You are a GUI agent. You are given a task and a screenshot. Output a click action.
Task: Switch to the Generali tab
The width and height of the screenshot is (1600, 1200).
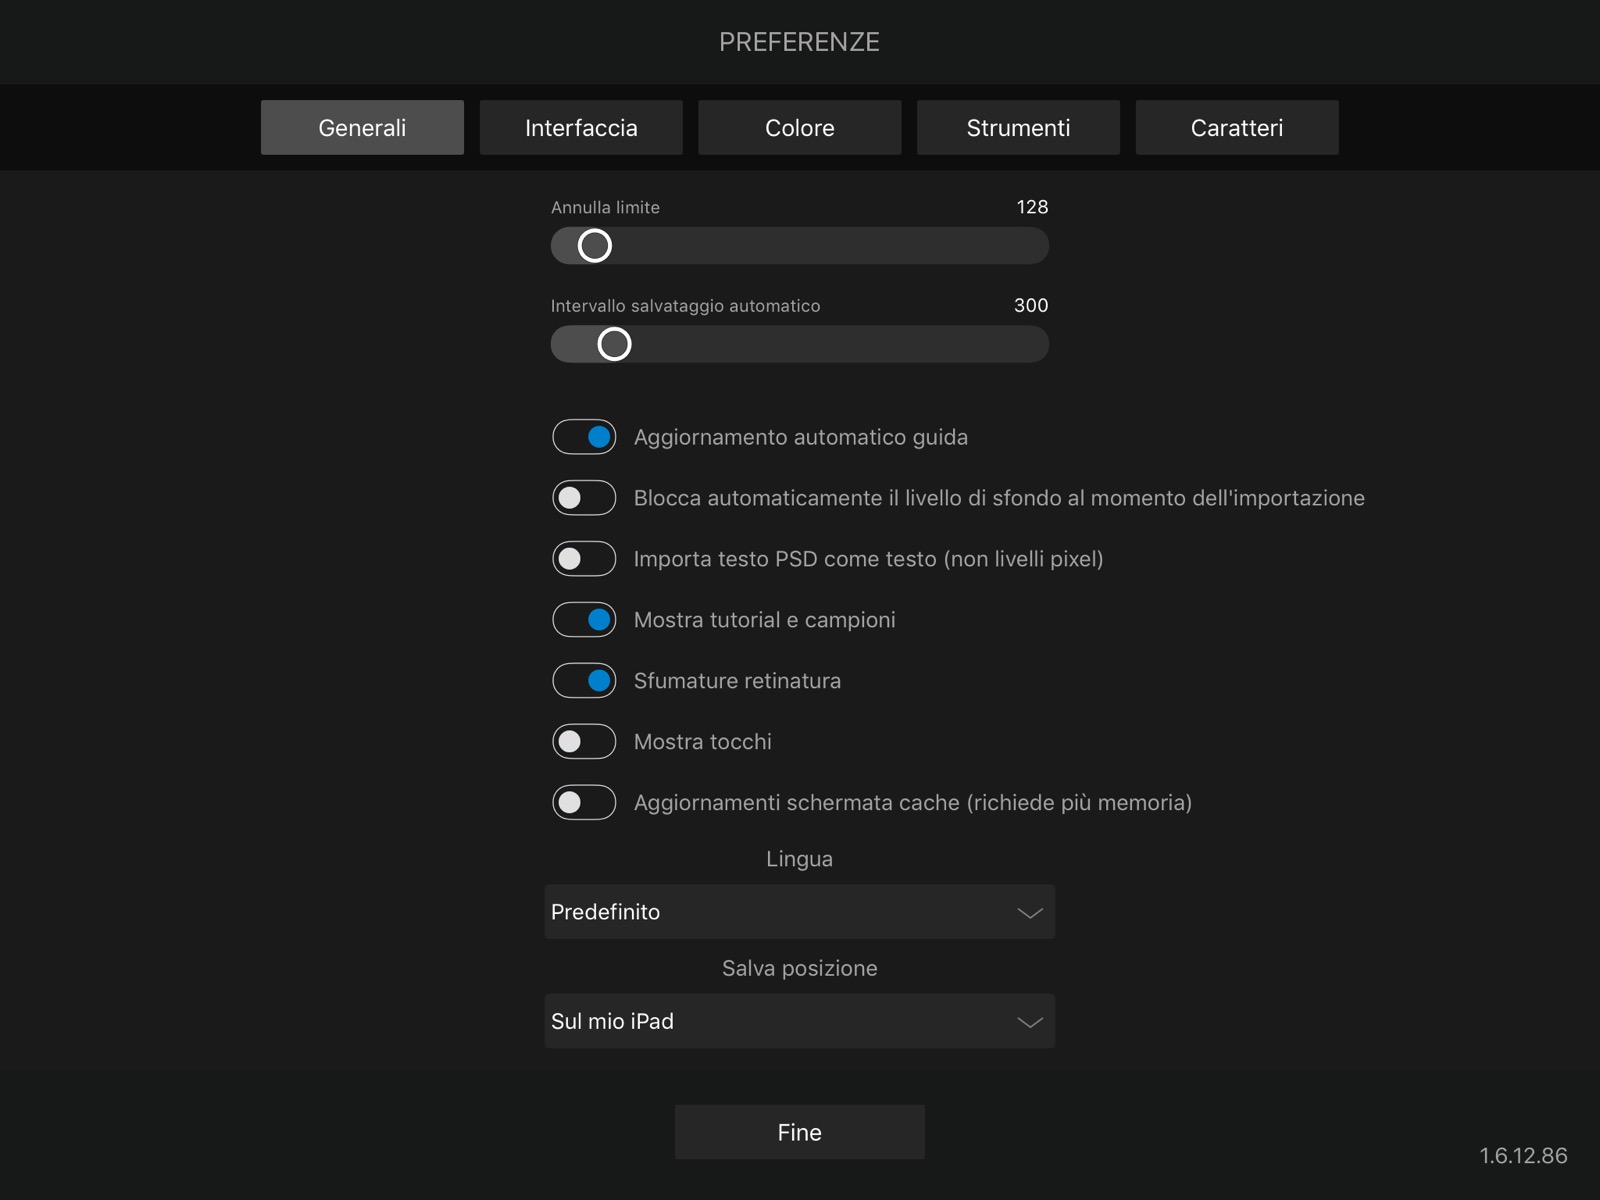362,128
